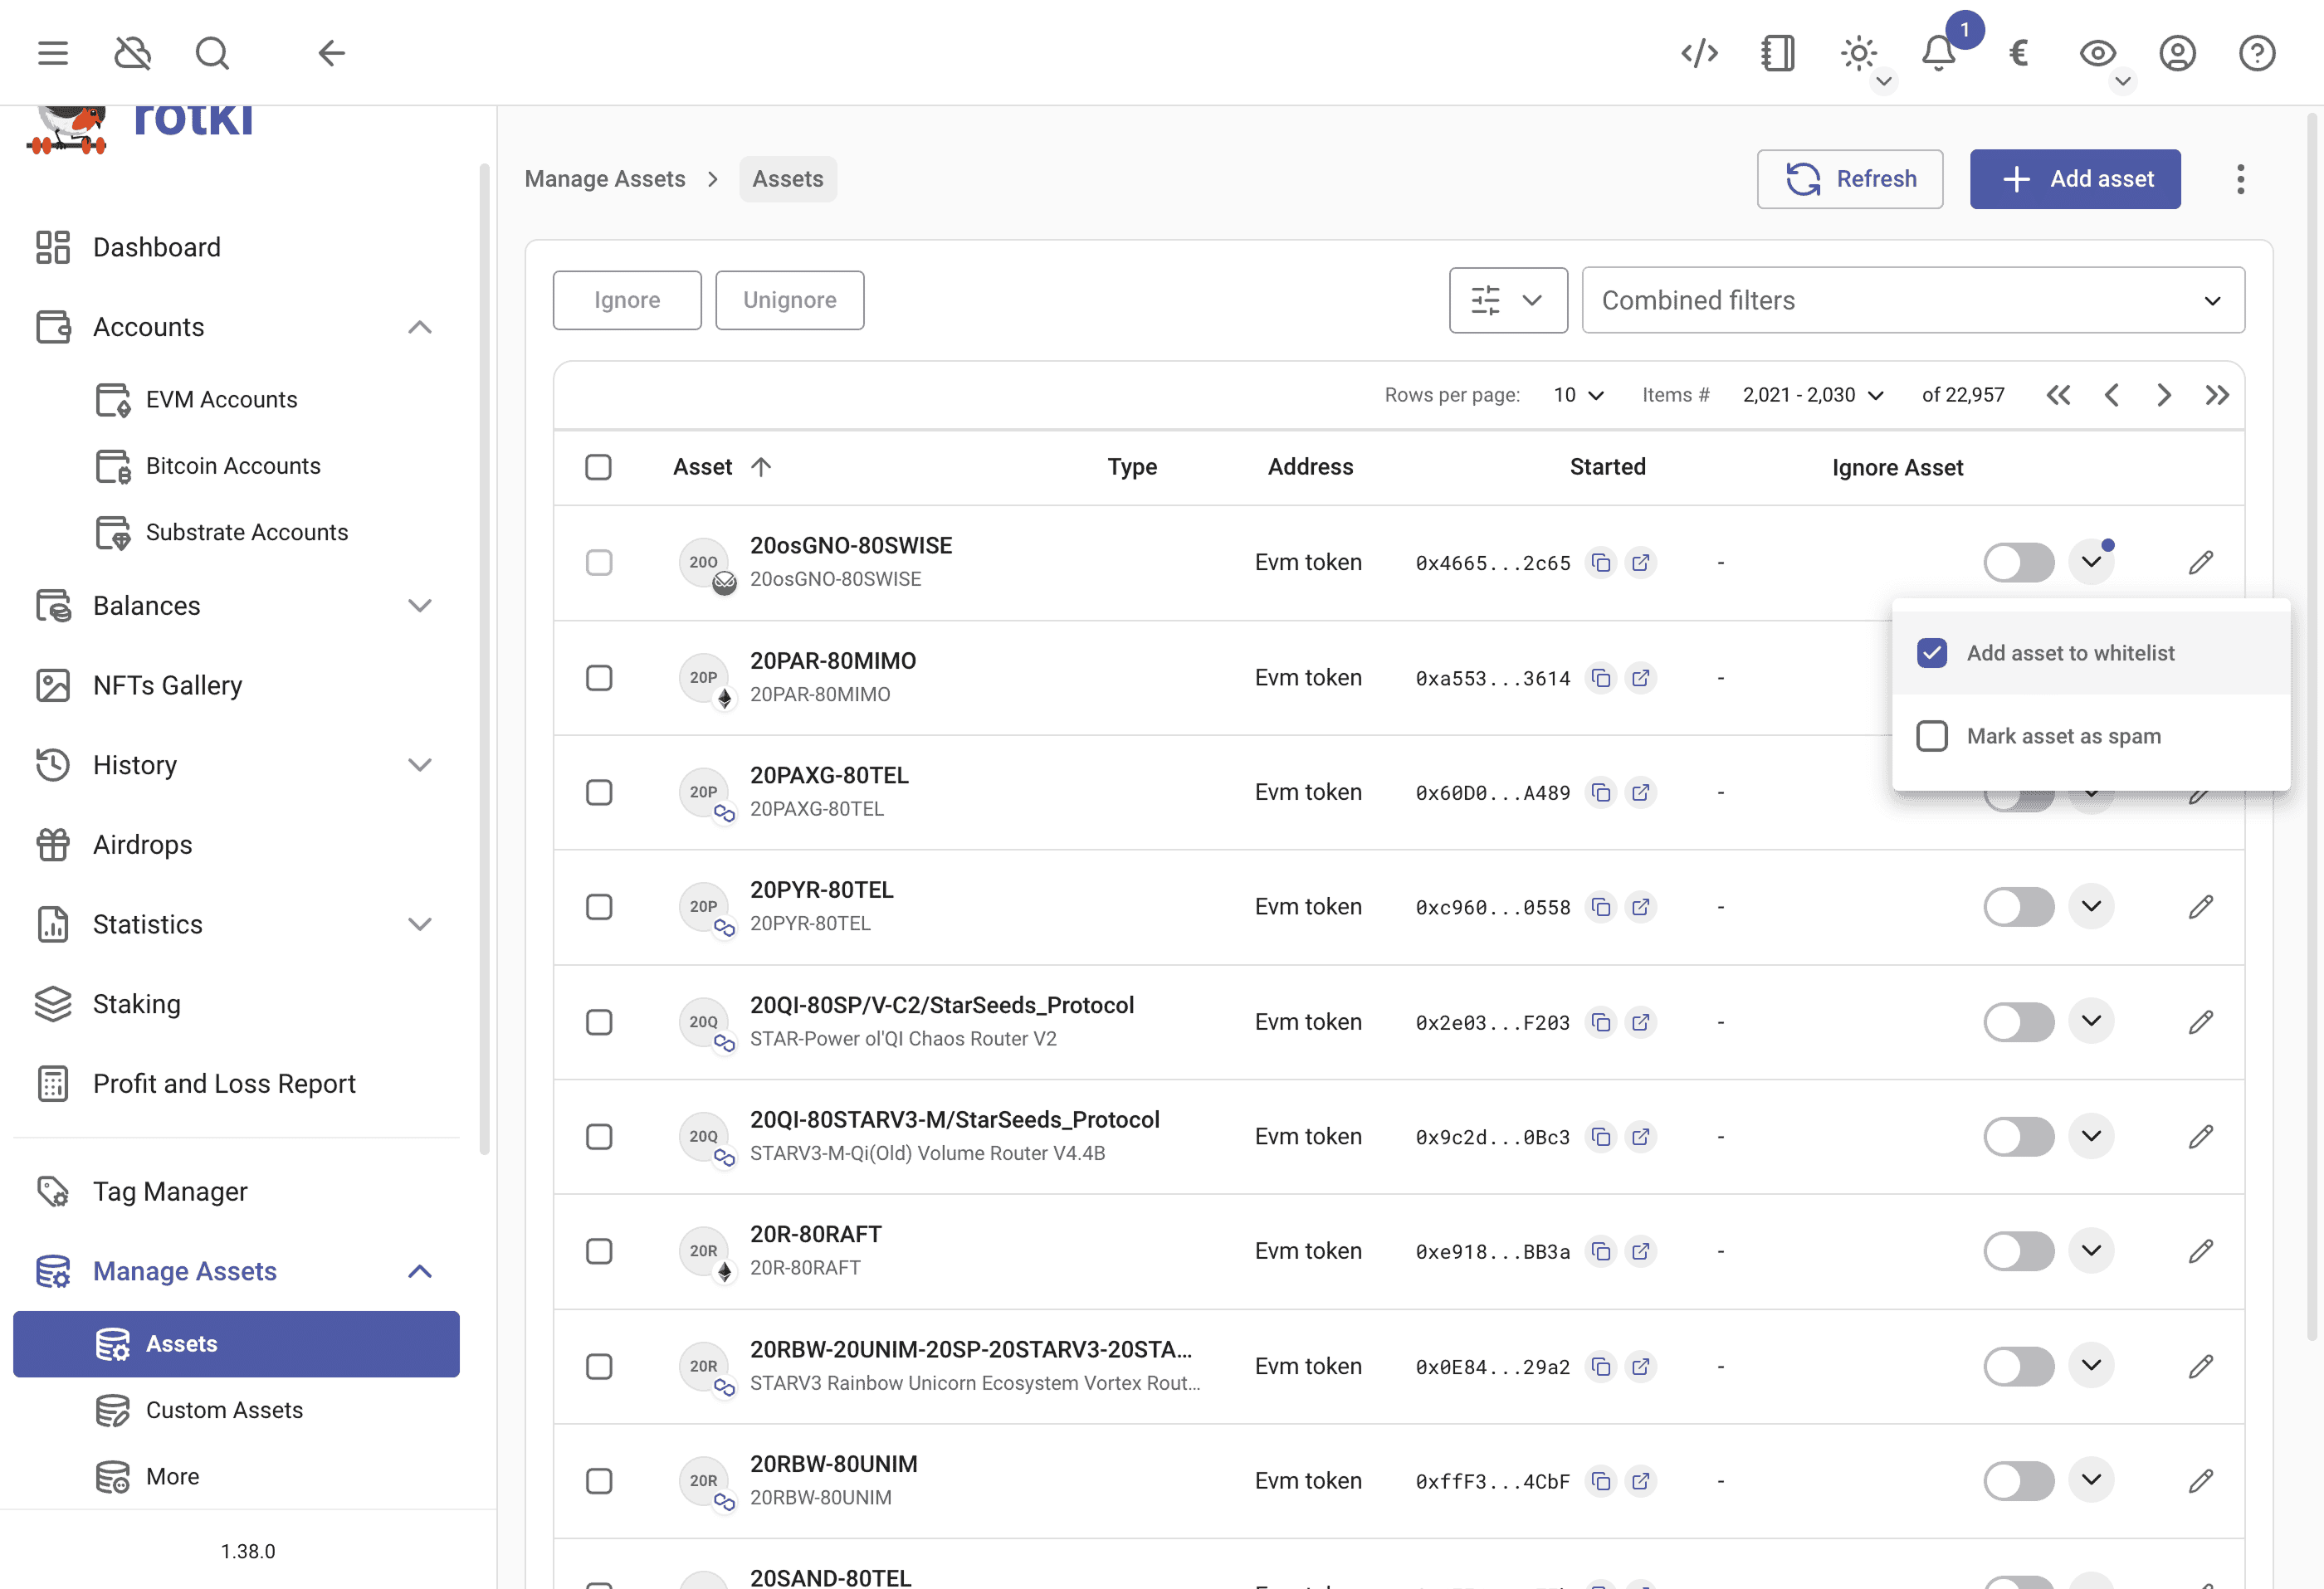The height and width of the screenshot is (1589, 2324).
Task: Jump to the last page of assets
Action: click(2217, 395)
